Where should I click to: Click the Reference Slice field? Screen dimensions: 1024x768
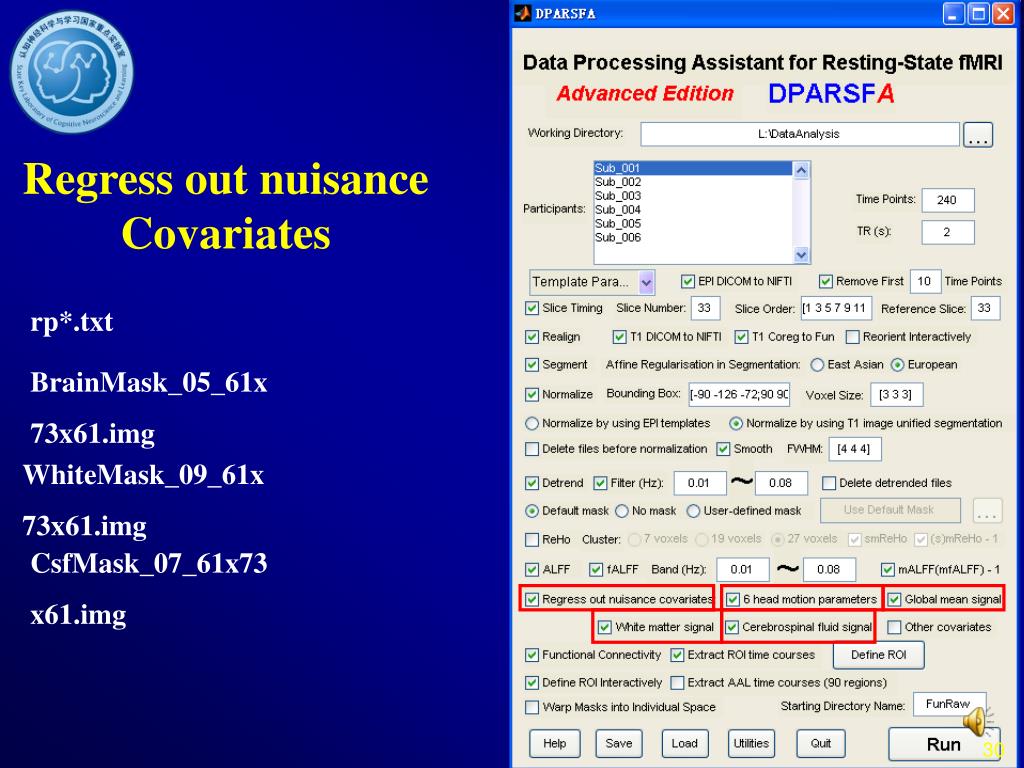(x=985, y=308)
